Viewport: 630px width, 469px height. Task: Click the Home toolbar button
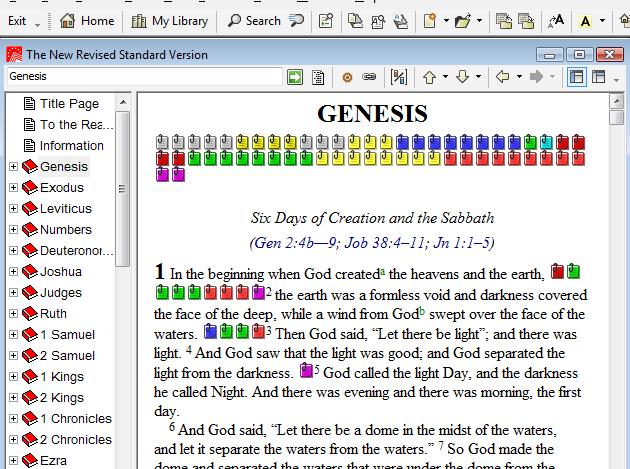(87, 20)
